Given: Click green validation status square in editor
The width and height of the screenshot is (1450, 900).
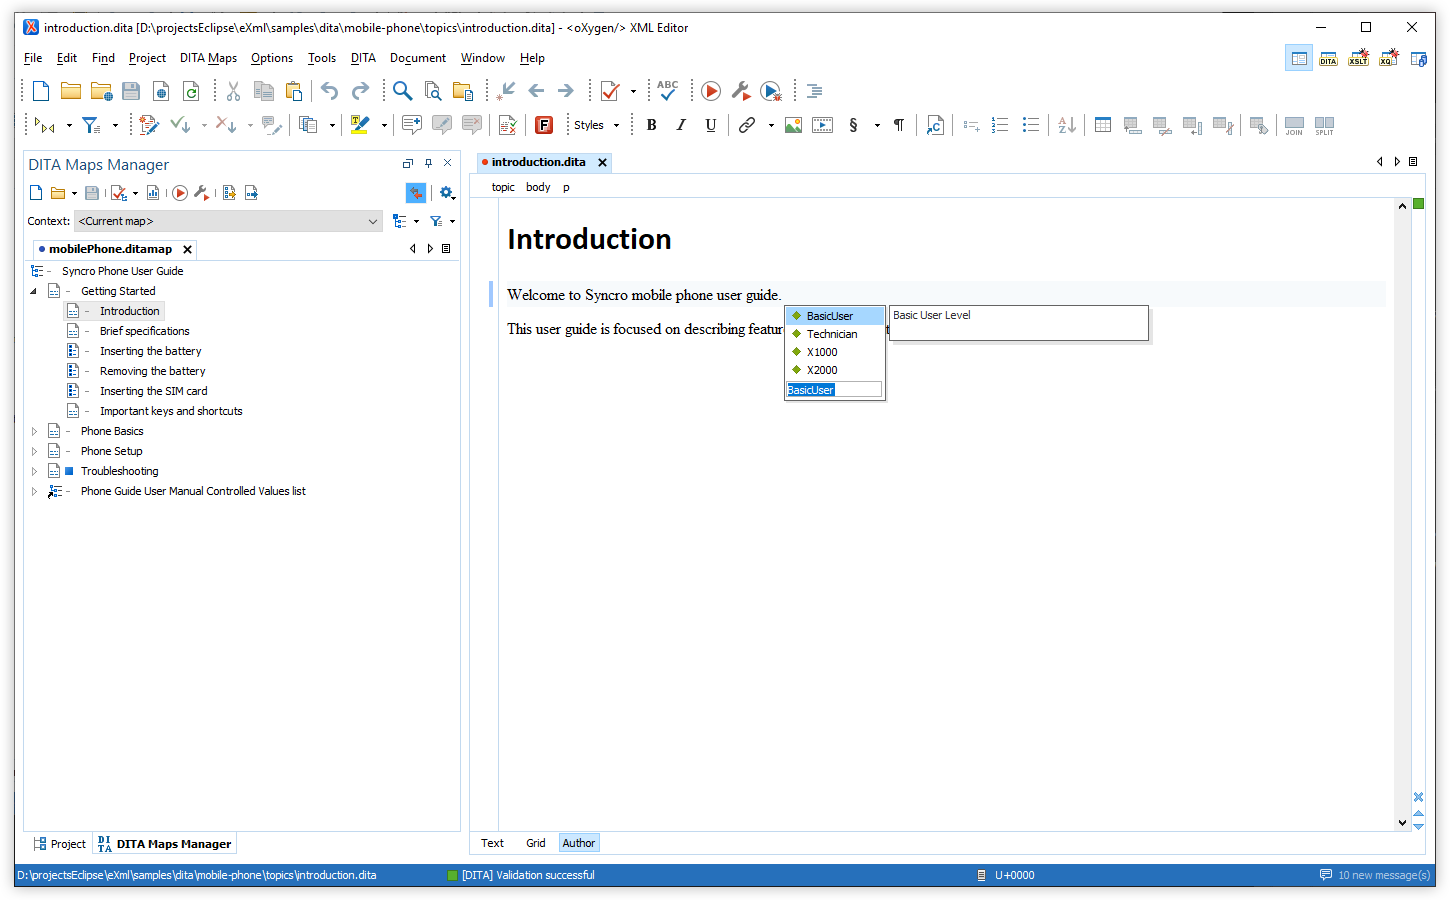Looking at the screenshot, I should (x=1418, y=204).
